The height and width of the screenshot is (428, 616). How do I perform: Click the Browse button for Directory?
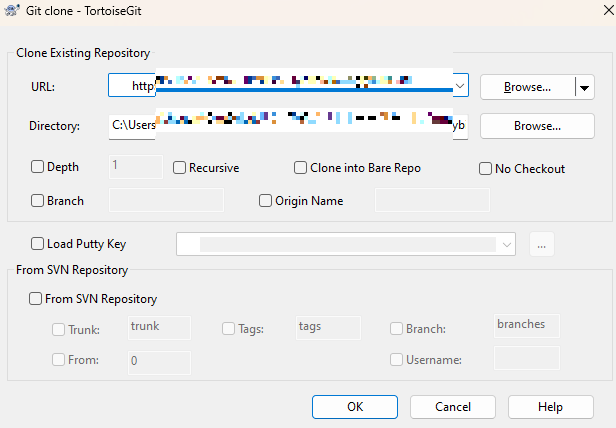click(537, 126)
